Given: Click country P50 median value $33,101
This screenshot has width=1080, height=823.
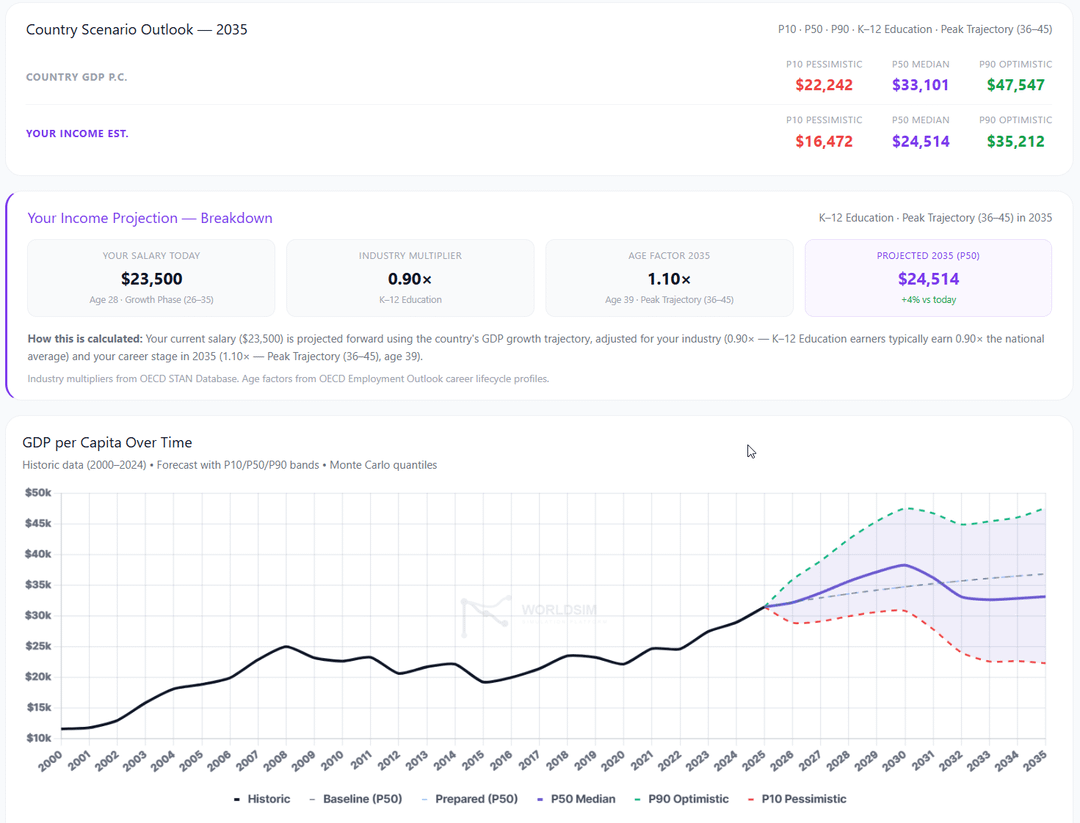Looking at the screenshot, I should pos(921,85).
